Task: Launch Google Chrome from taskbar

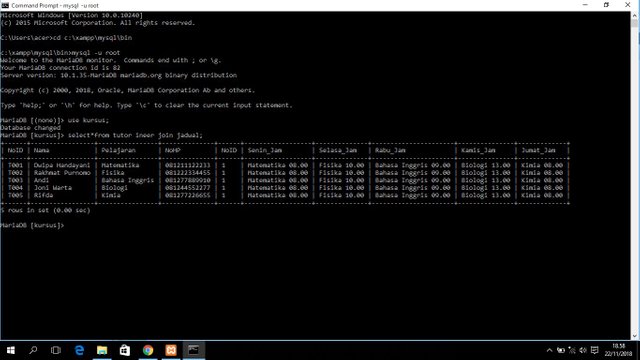Action: (x=148, y=350)
